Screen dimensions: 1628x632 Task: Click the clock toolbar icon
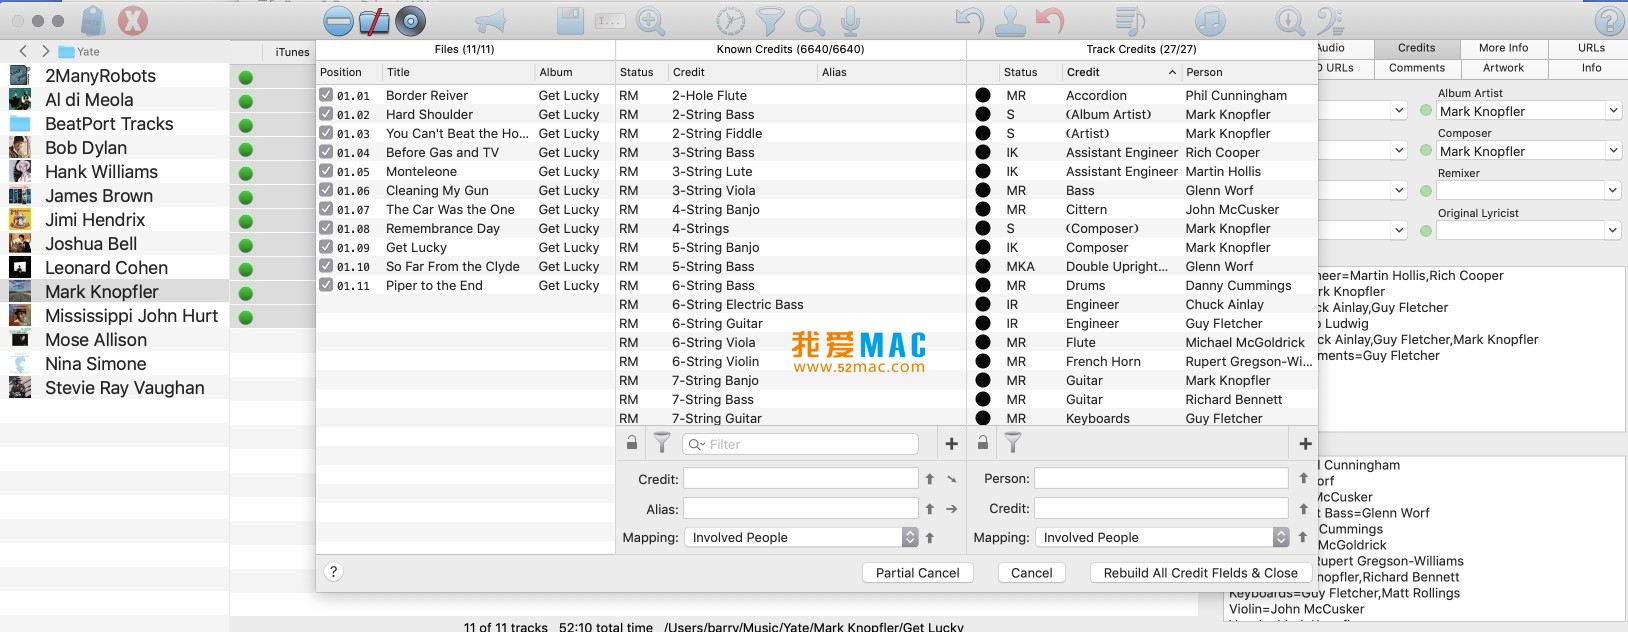click(x=731, y=21)
